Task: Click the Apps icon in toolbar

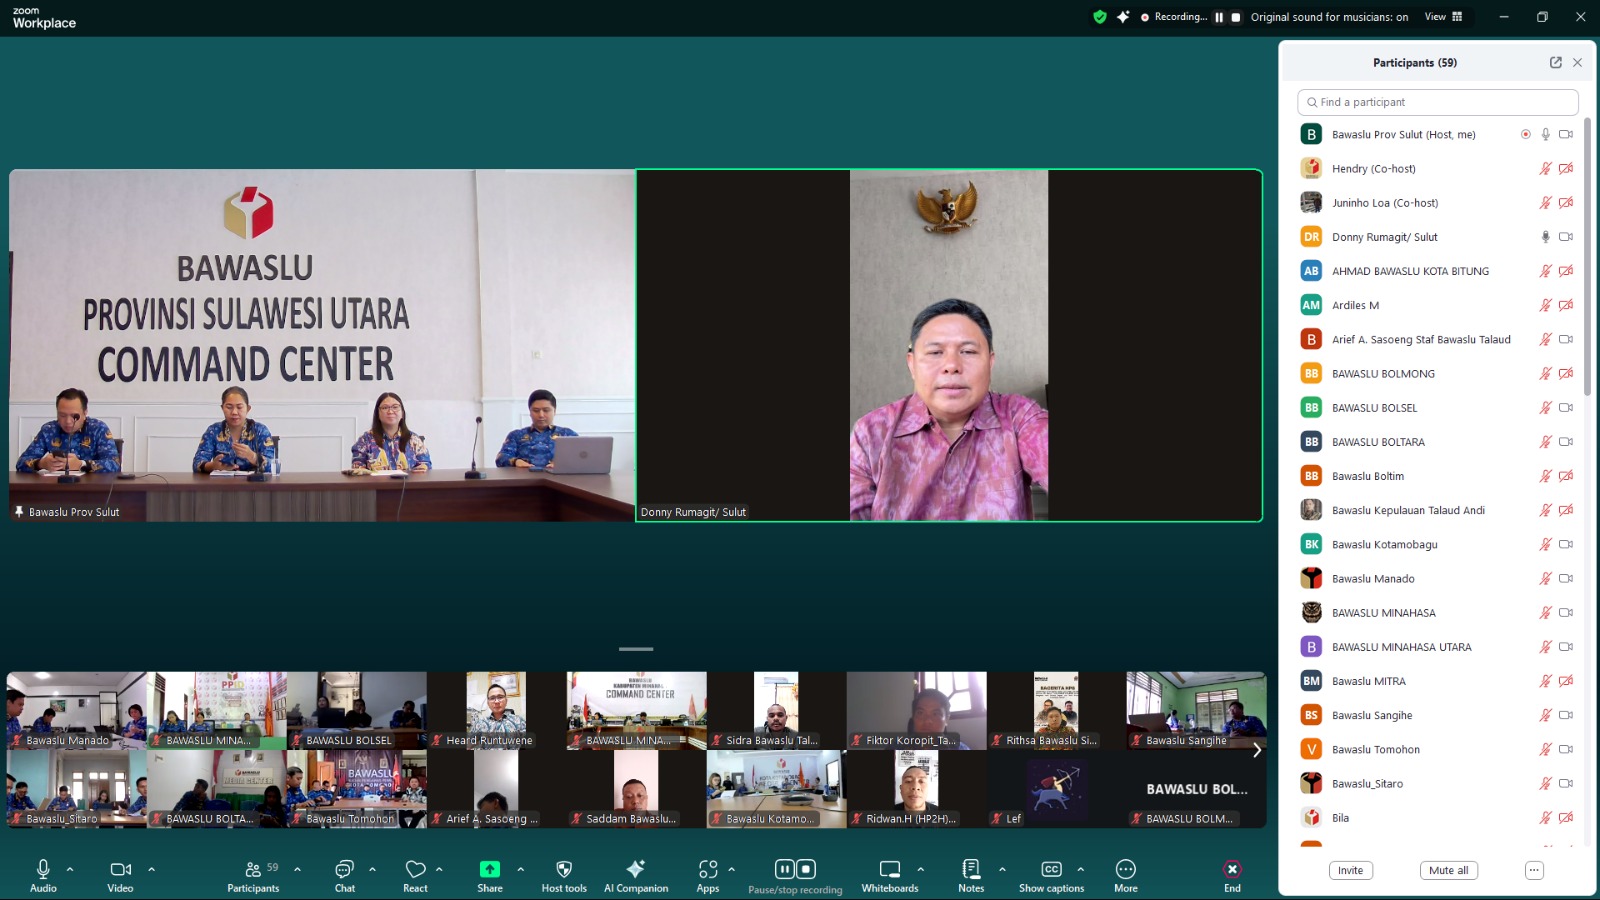Action: [708, 869]
